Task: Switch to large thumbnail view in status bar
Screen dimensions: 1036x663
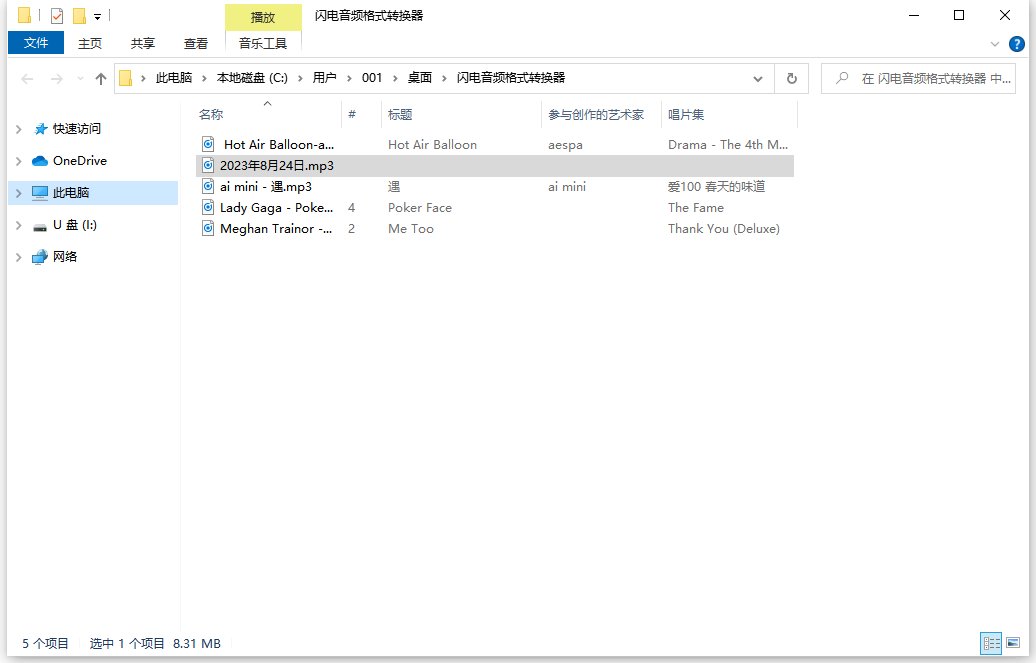Action: coord(1014,643)
